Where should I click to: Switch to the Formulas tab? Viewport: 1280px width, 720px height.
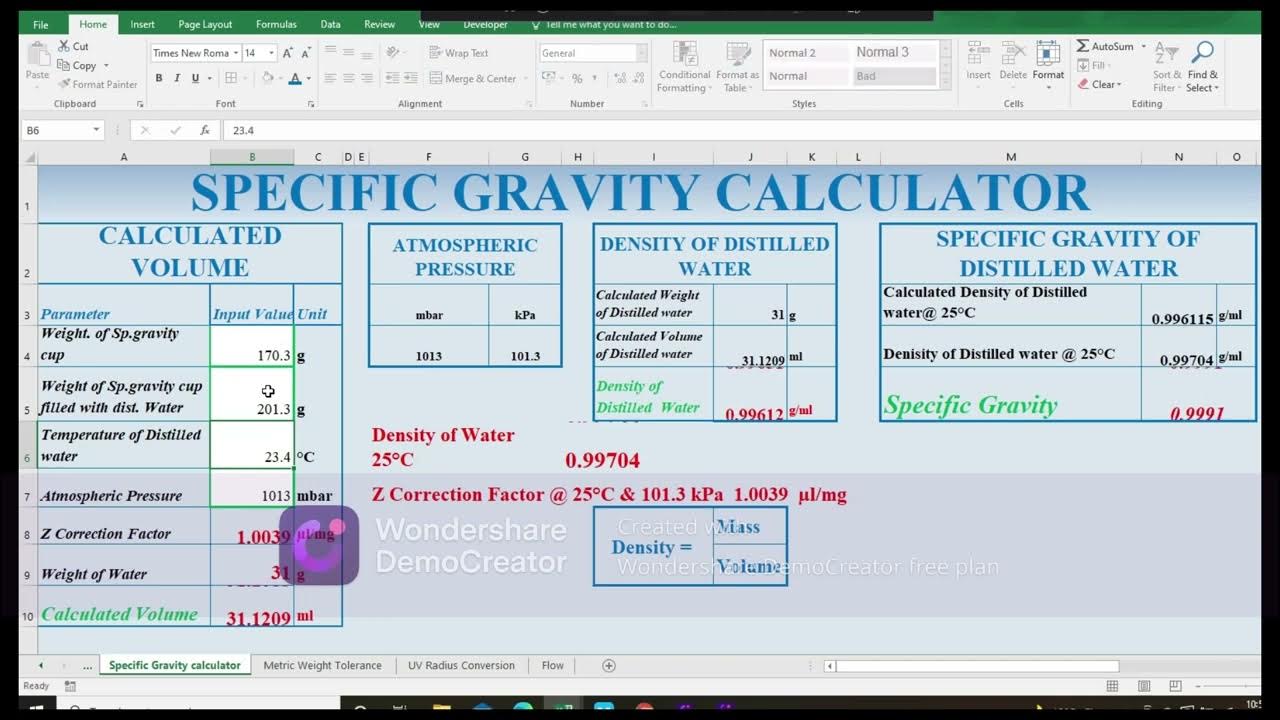click(276, 24)
